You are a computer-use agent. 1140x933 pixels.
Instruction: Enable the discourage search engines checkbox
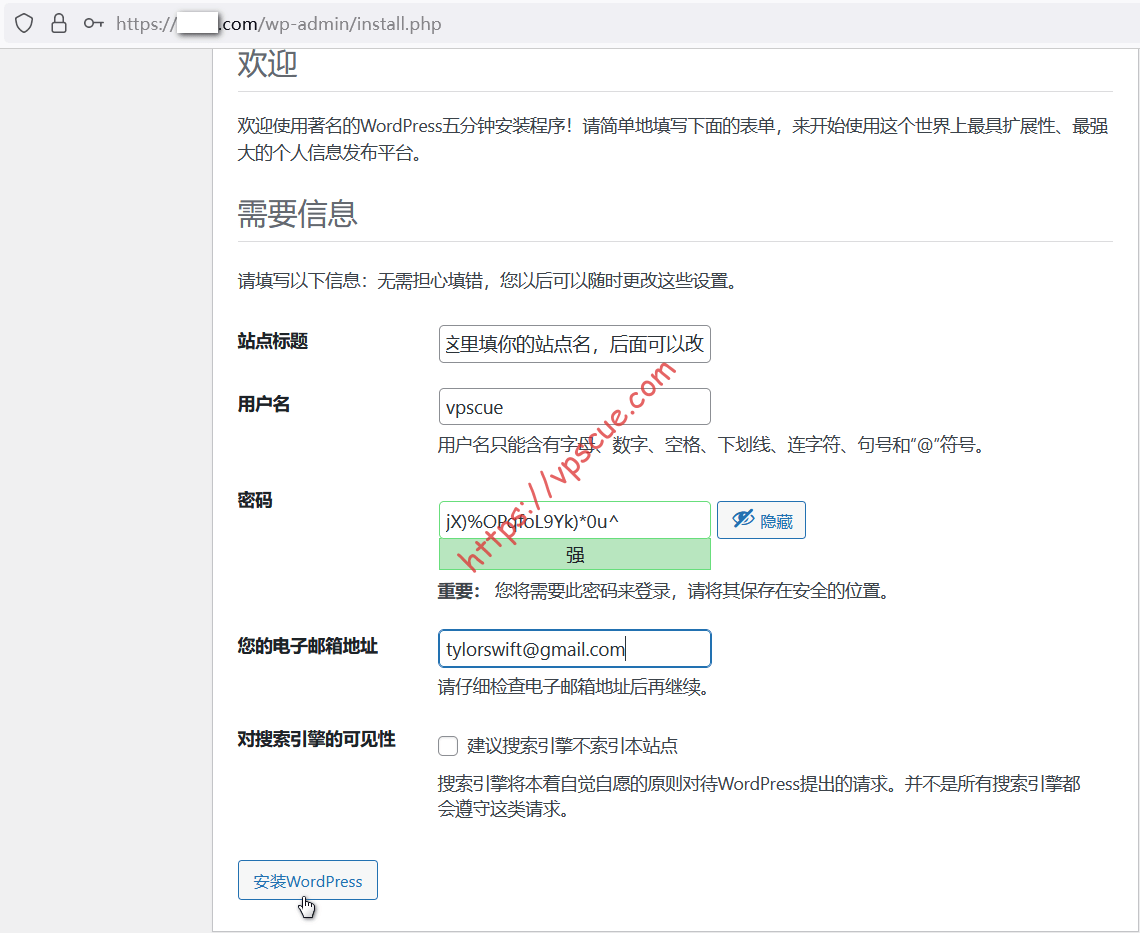coord(448,746)
